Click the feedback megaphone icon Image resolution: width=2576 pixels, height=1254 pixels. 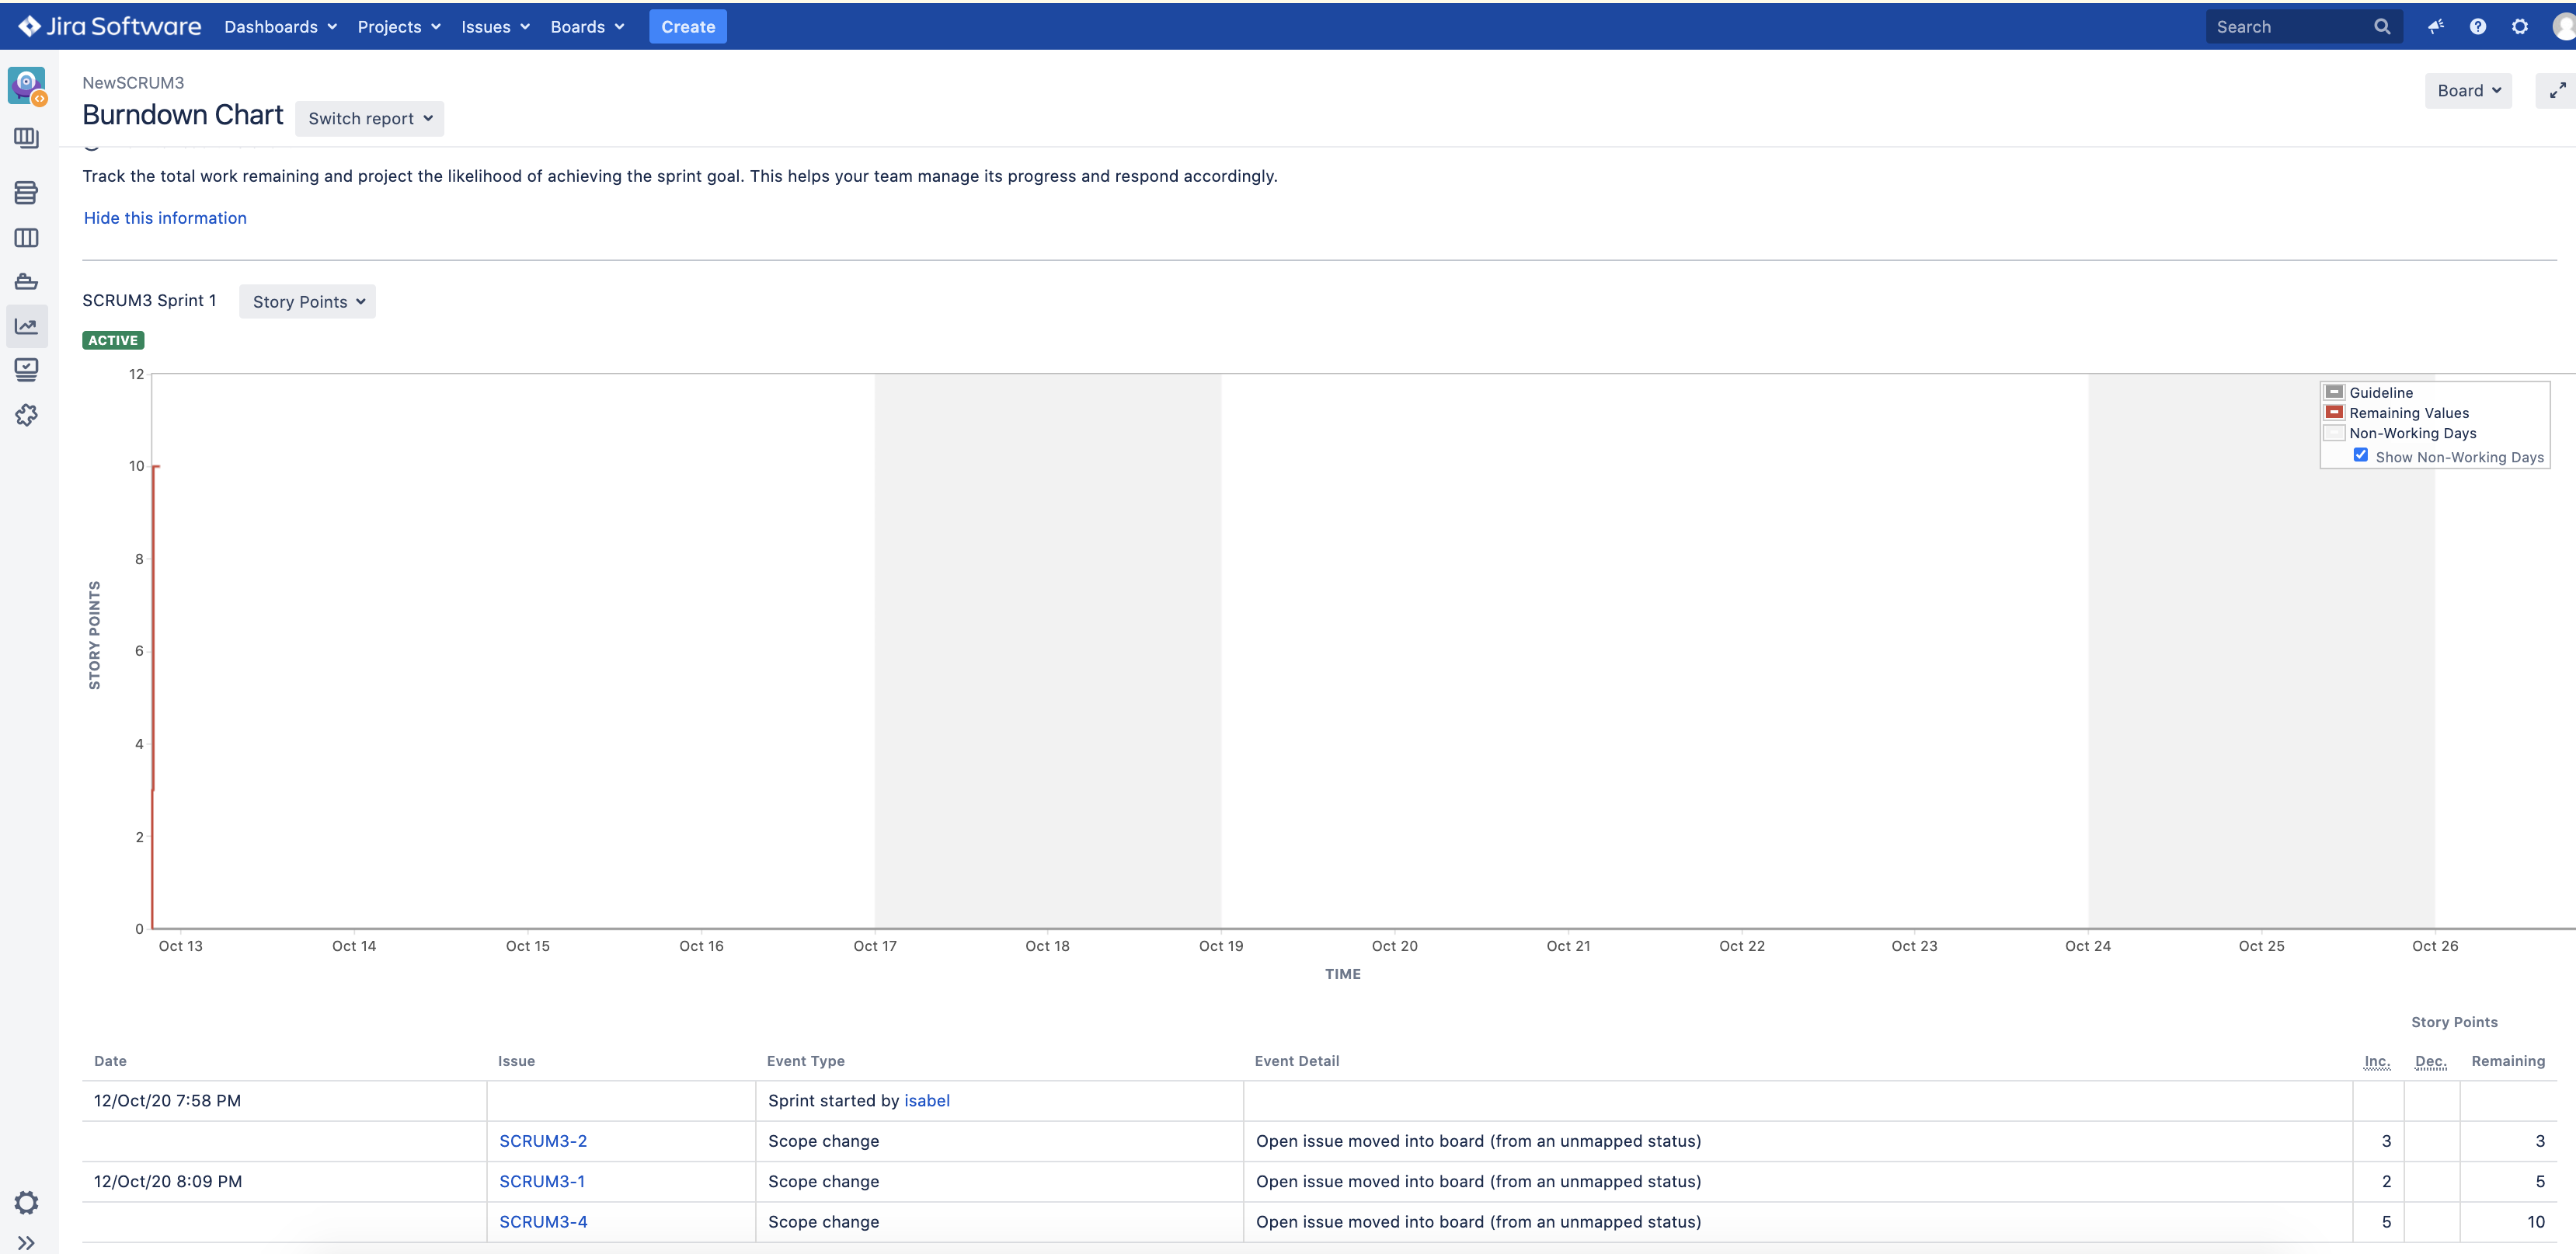click(x=2435, y=27)
